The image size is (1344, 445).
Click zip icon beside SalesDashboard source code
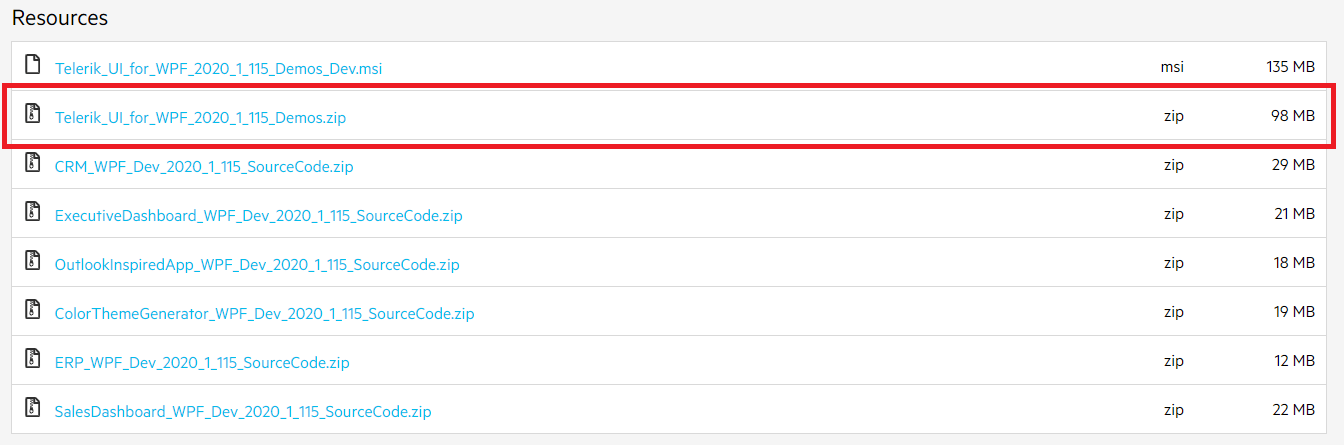coord(33,408)
